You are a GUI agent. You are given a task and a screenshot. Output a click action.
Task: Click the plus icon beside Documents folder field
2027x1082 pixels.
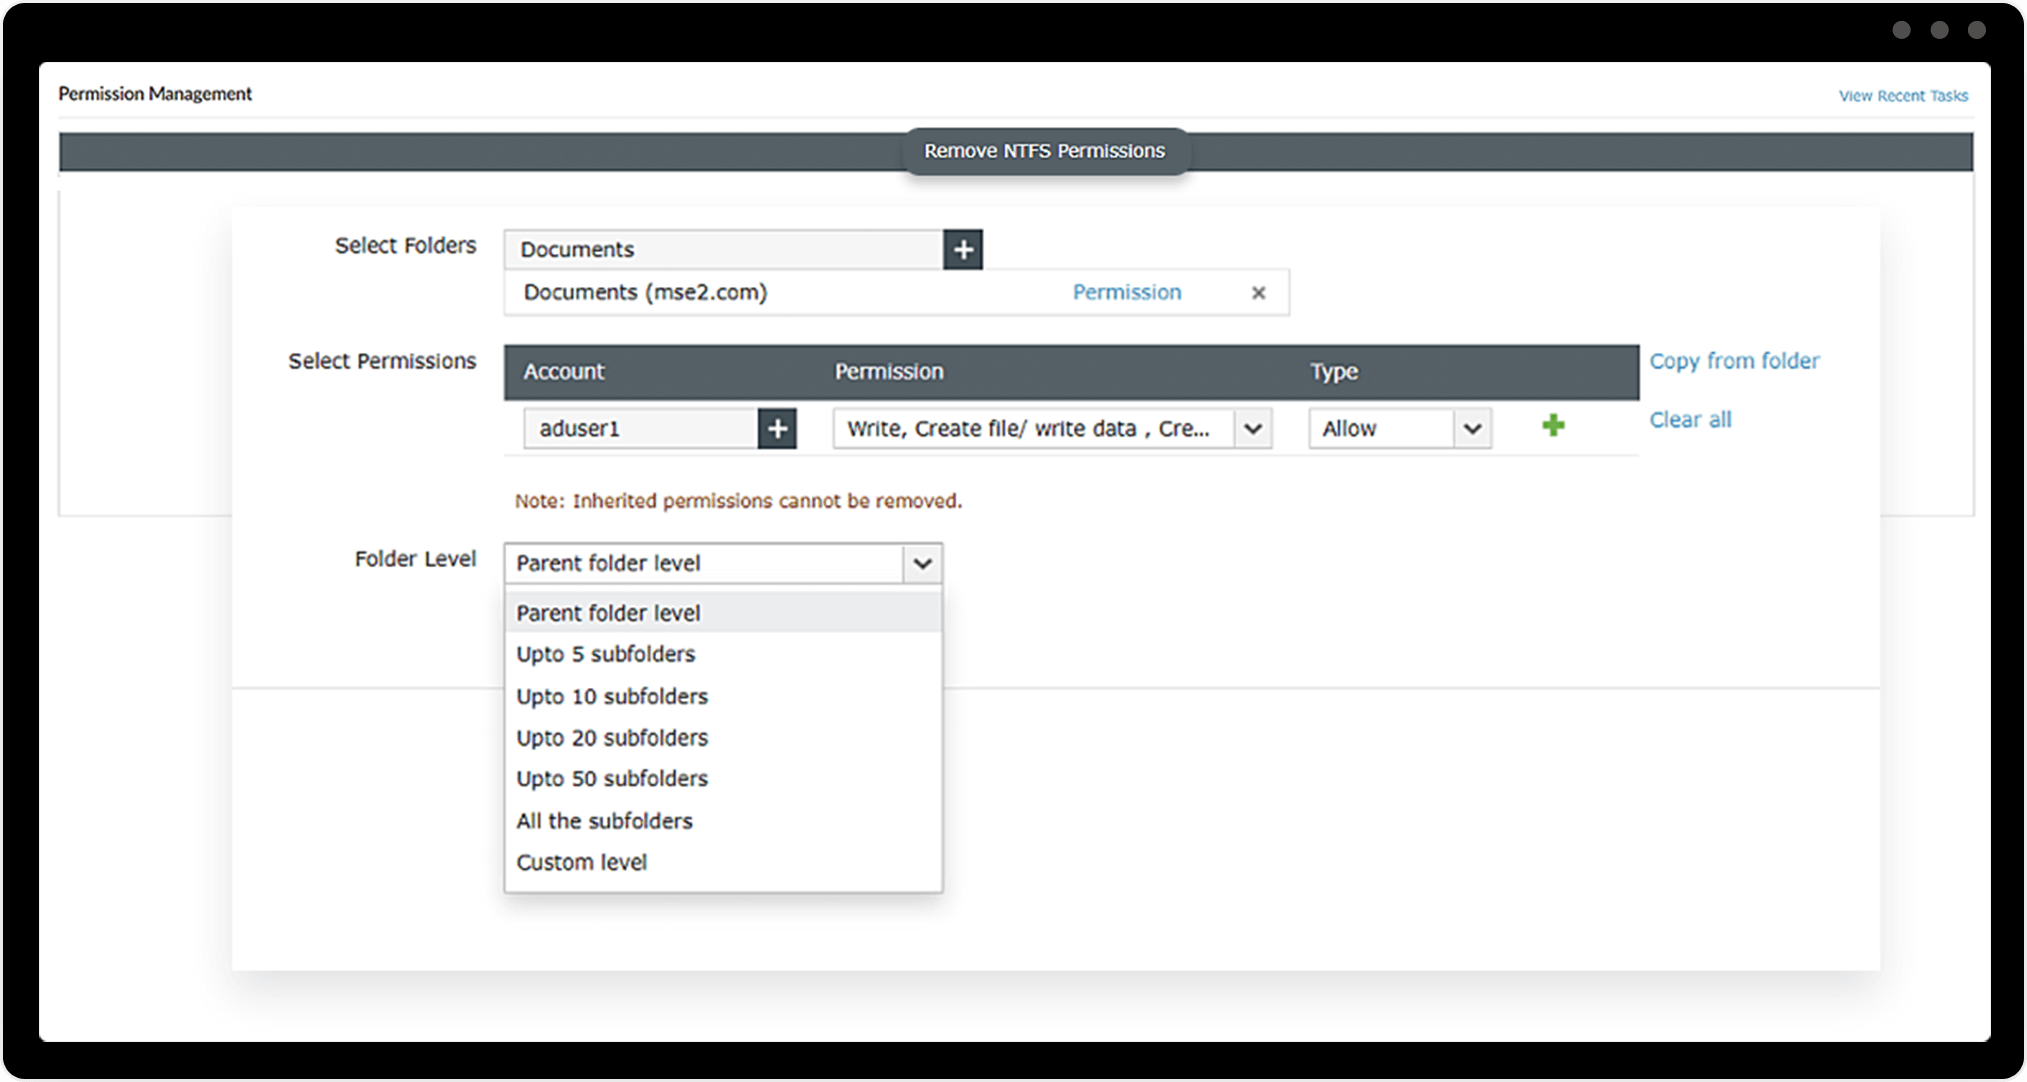tap(962, 249)
